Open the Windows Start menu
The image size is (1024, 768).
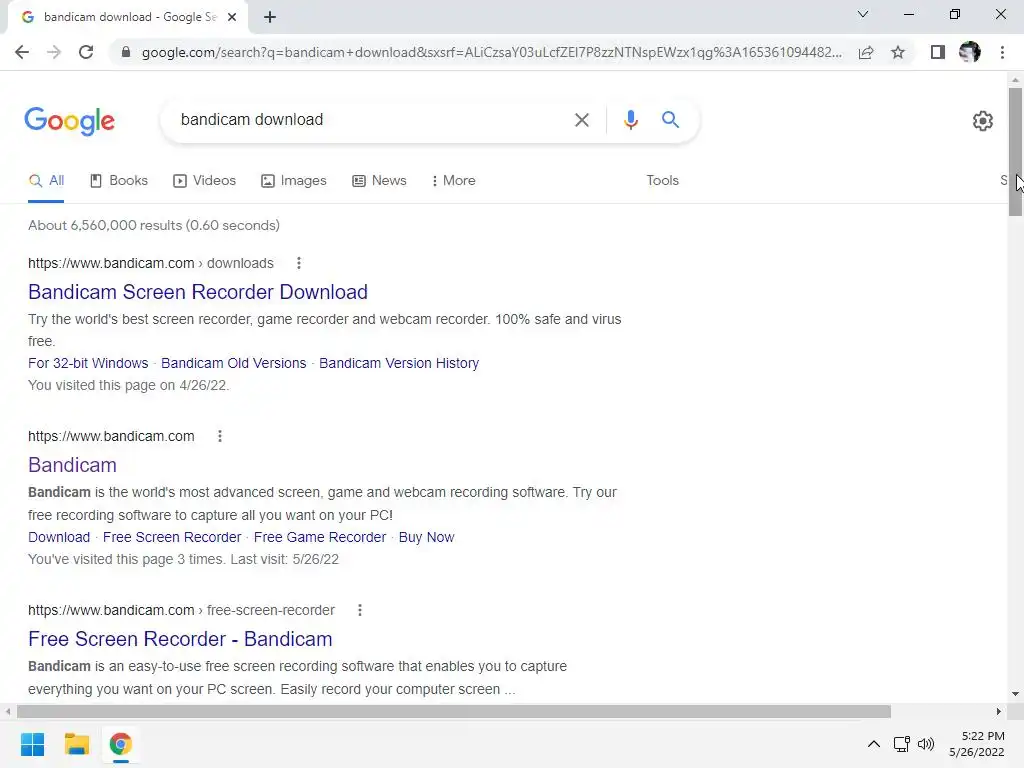point(33,744)
